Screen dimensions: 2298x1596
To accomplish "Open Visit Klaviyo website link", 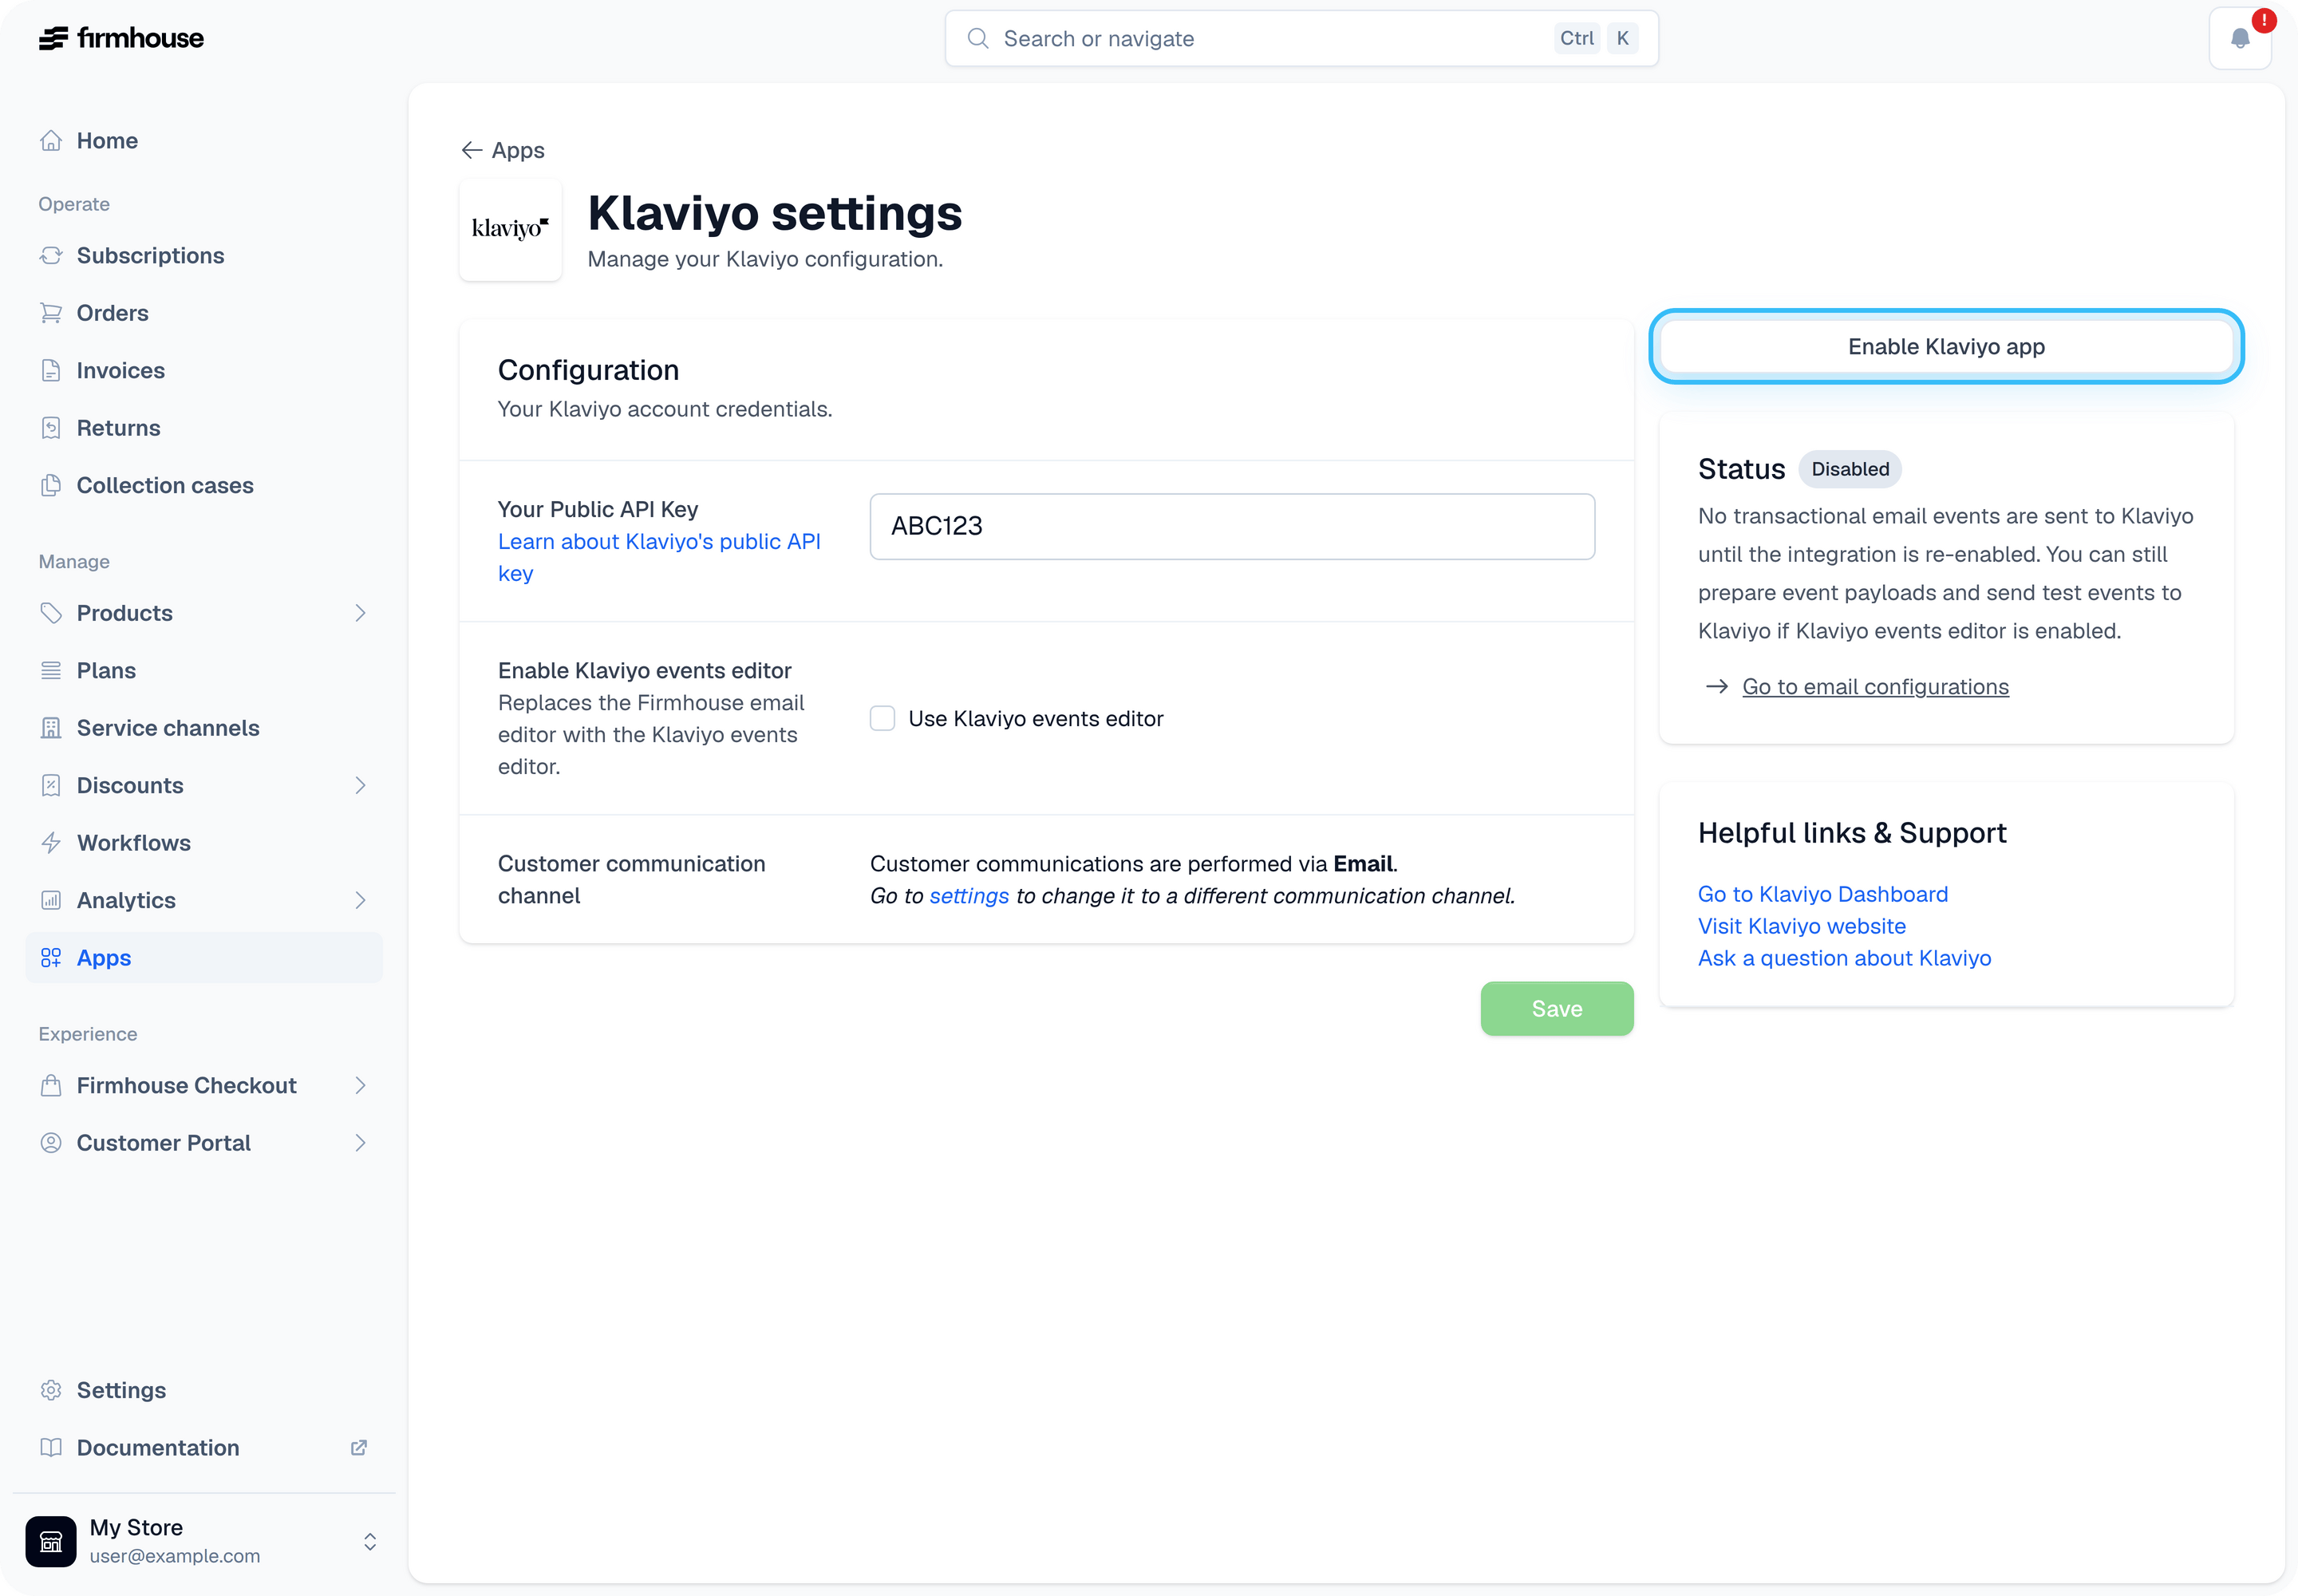I will coord(1801,926).
